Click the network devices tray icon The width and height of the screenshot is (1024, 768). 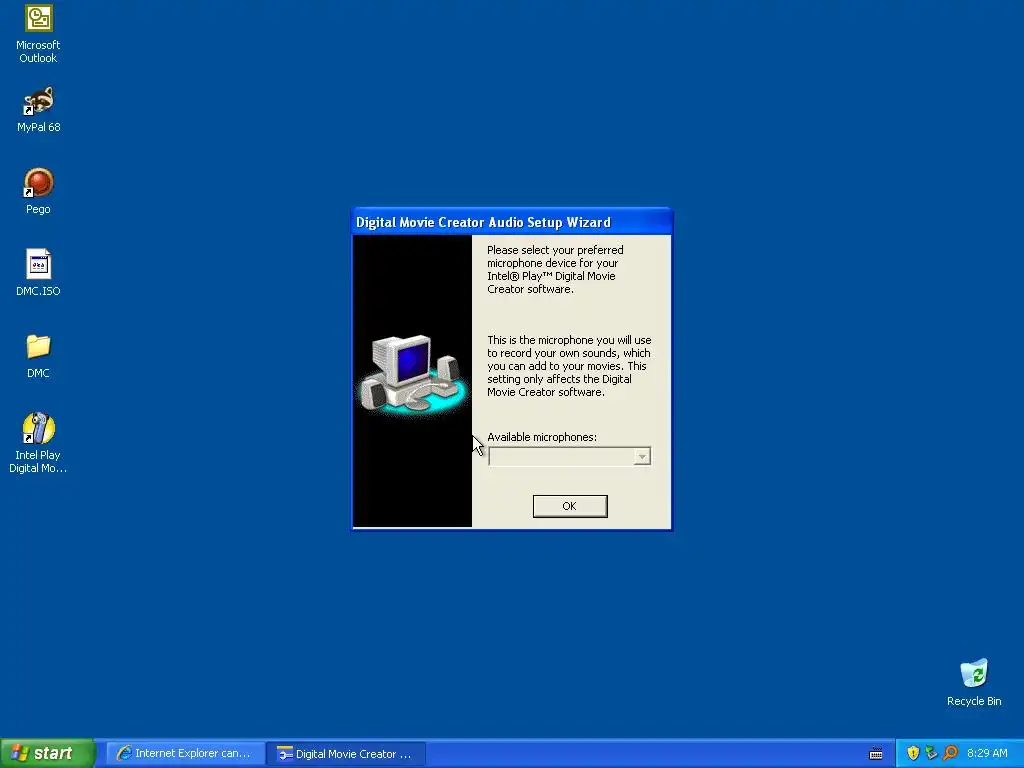[x=931, y=754]
